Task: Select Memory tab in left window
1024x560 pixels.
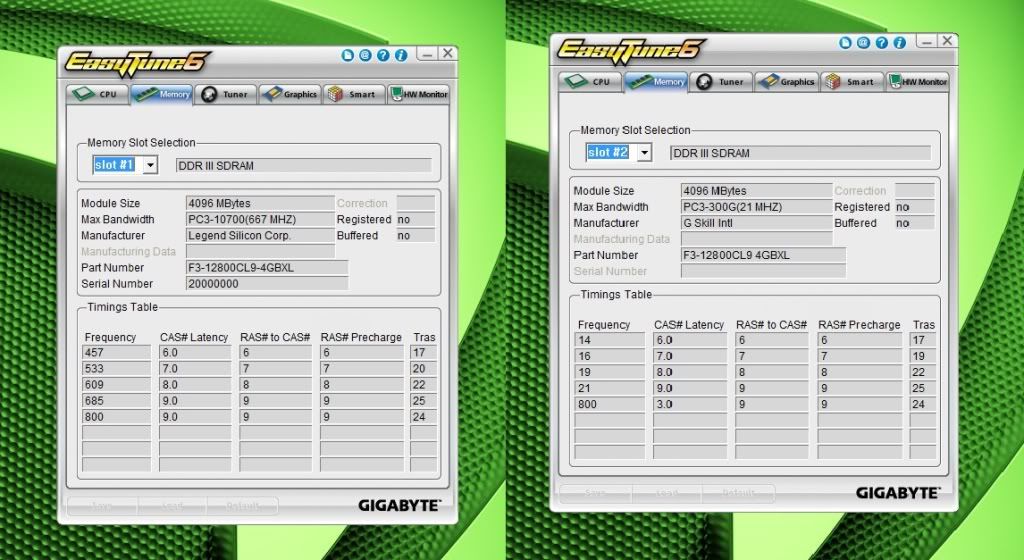Action: click(x=161, y=94)
